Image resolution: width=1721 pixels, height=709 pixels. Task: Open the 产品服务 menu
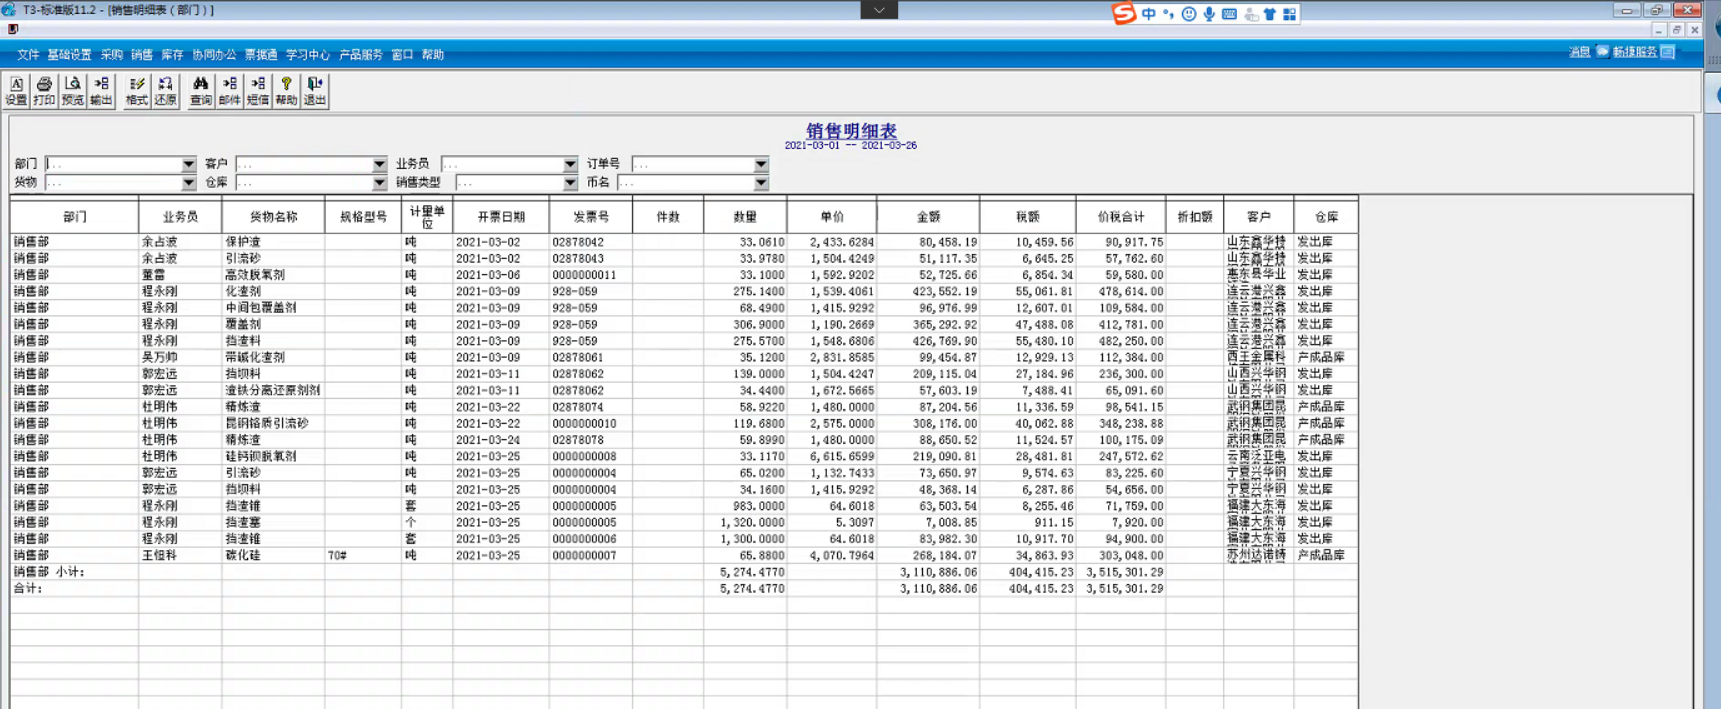coord(361,55)
